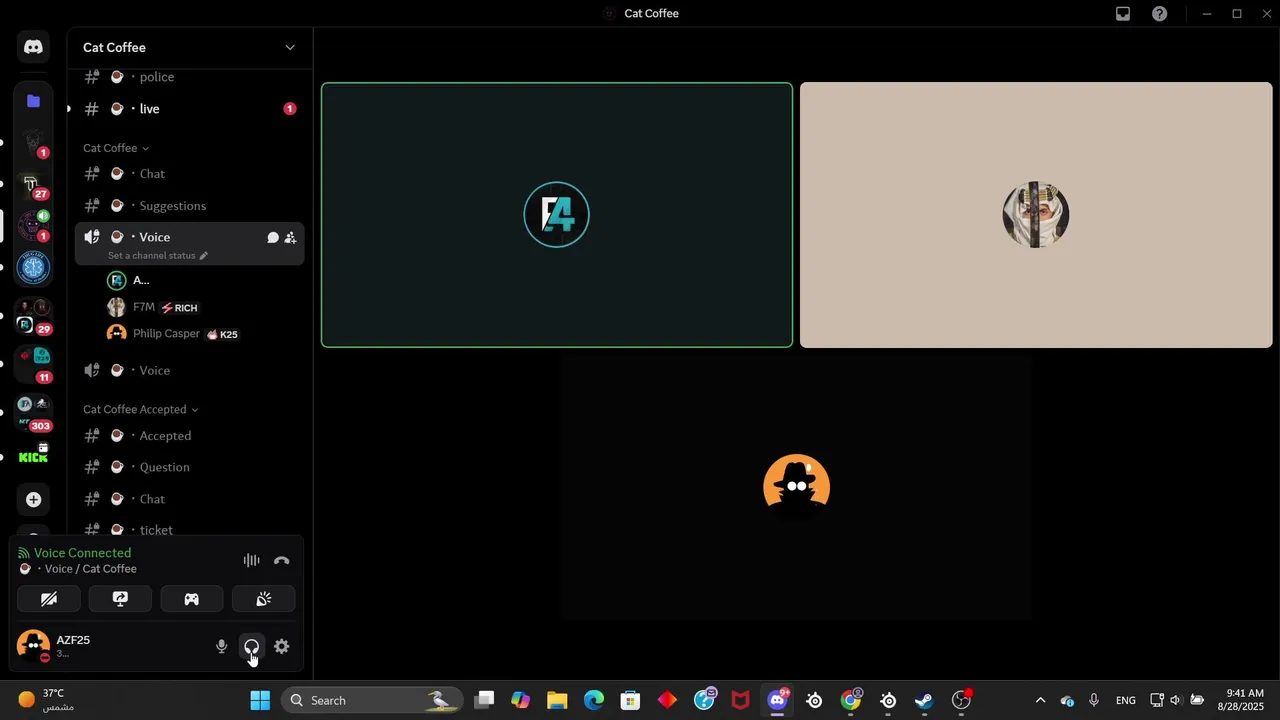Click Voice Connected status label
Viewport: 1280px width, 720px height.
point(82,553)
